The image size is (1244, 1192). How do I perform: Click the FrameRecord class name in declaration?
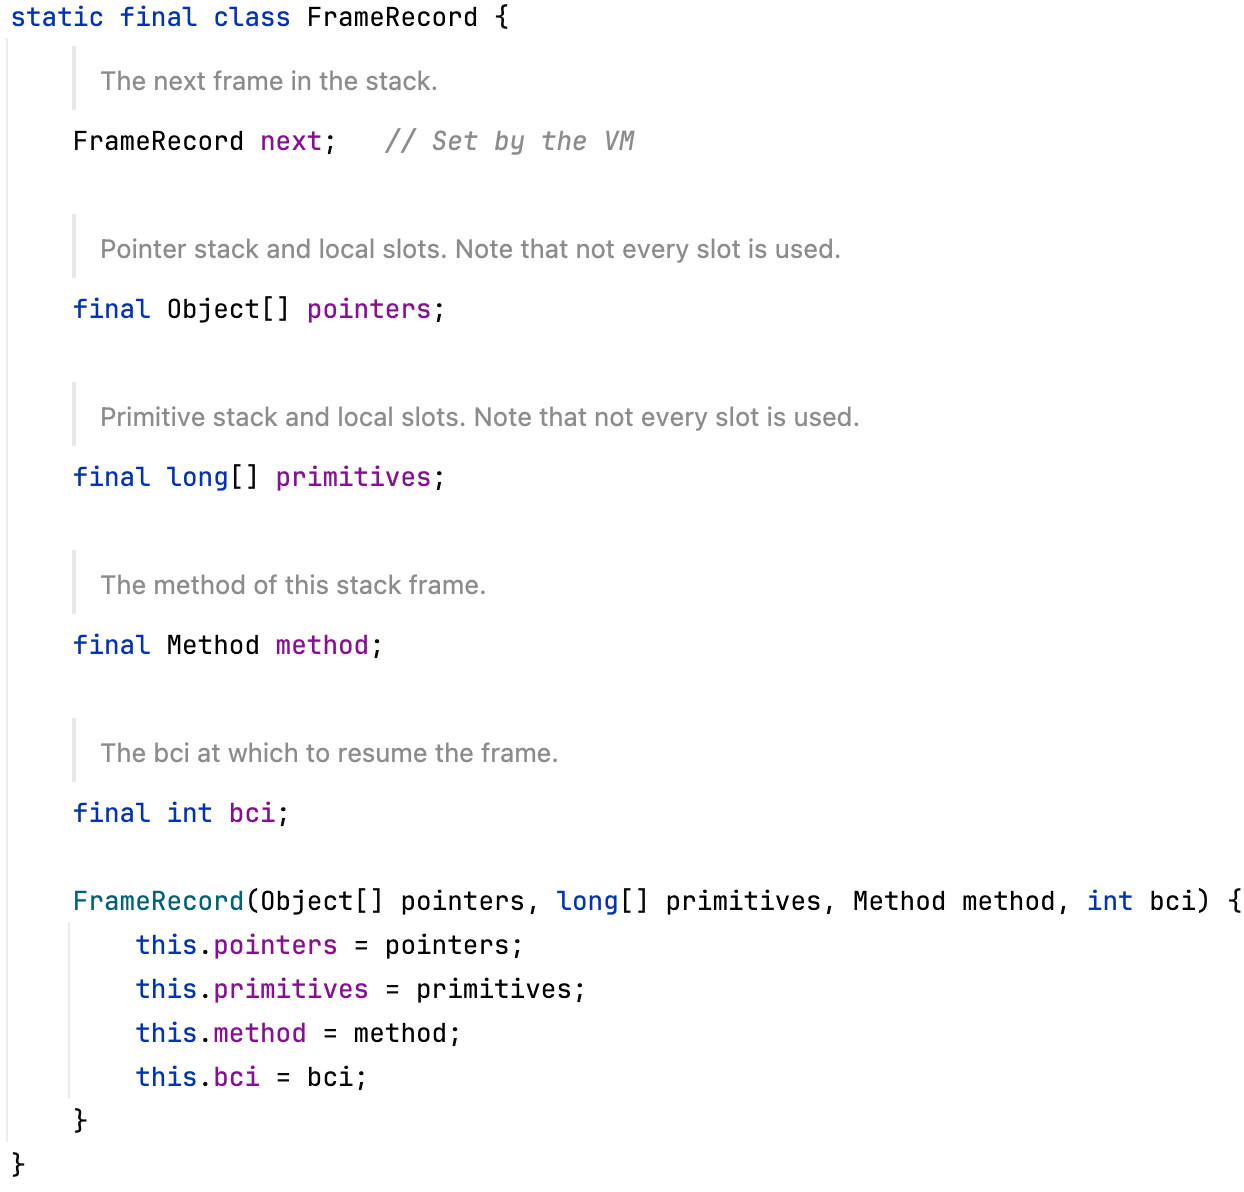pyautogui.click(x=392, y=17)
